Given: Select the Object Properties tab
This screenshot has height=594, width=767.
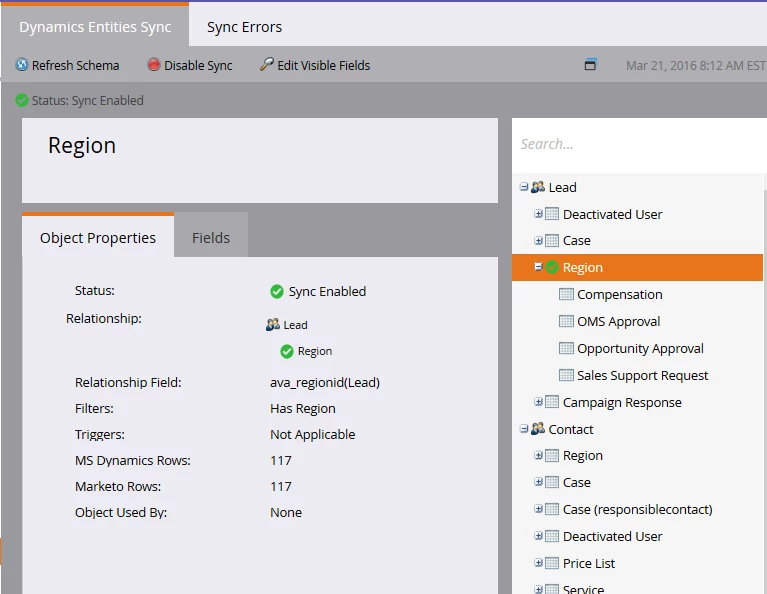Looking at the screenshot, I should pyautogui.click(x=98, y=238).
